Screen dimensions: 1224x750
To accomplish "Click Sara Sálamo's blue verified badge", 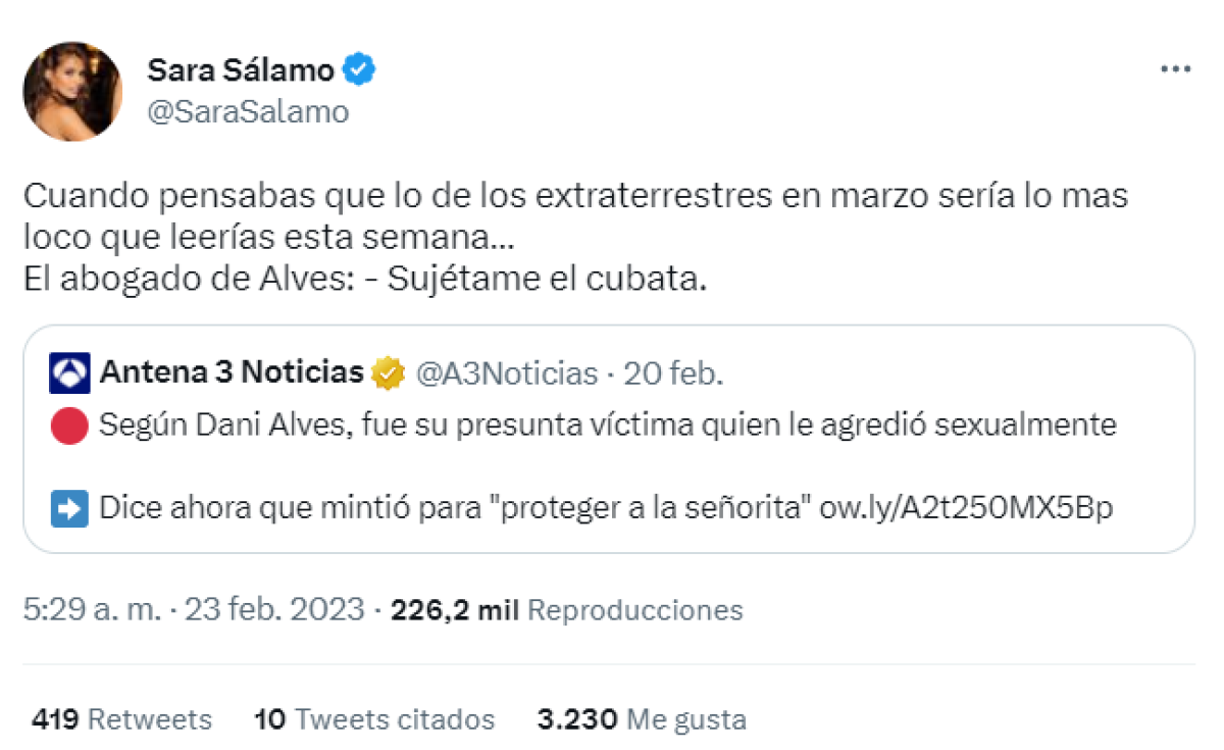I will click(x=361, y=69).
